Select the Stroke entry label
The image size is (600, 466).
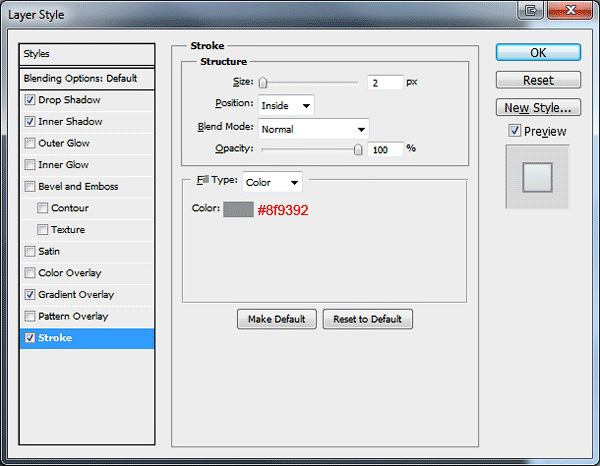click(x=55, y=338)
